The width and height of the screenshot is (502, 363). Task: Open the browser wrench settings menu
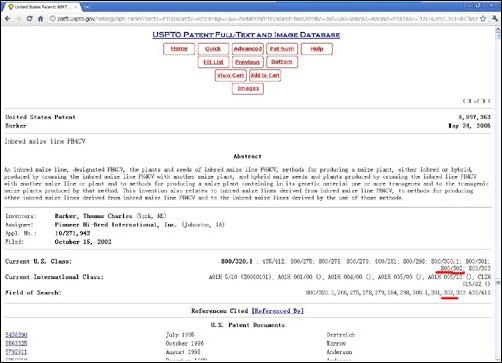pyautogui.click(x=495, y=19)
